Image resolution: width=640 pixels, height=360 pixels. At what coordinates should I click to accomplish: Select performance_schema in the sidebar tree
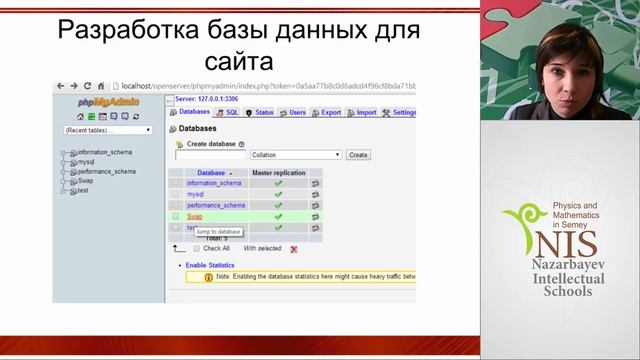click(107, 172)
